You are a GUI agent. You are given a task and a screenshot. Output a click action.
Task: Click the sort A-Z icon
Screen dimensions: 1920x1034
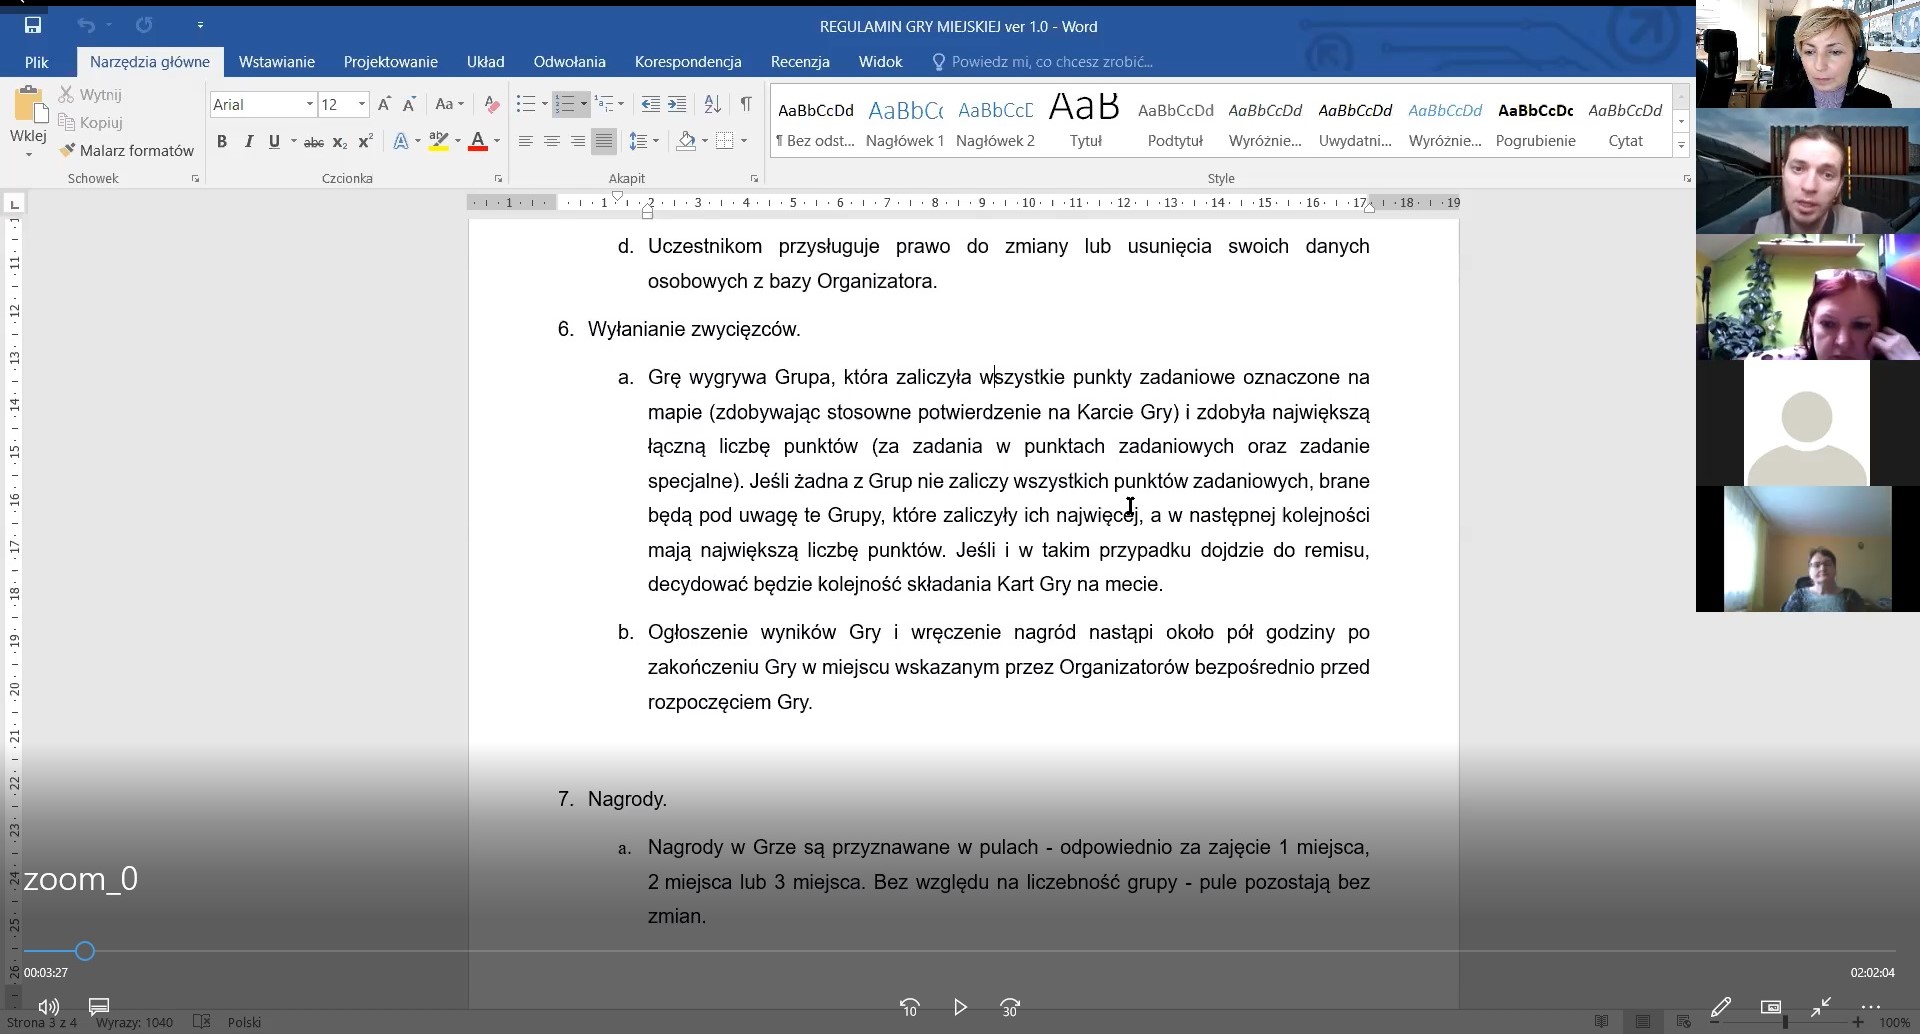pos(713,104)
